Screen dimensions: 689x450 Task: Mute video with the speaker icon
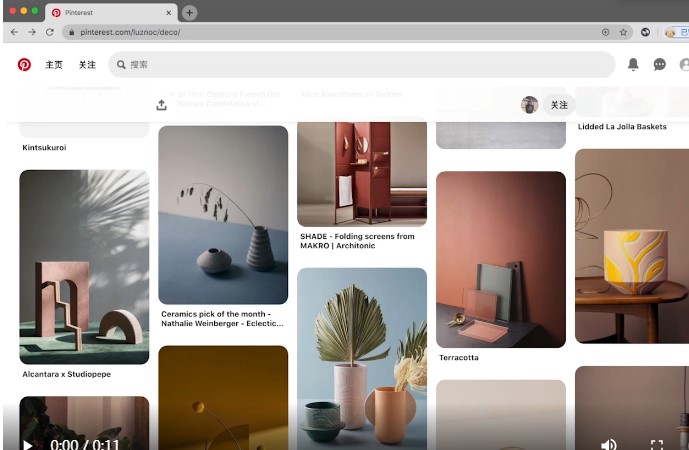pyautogui.click(x=609, y=444)
